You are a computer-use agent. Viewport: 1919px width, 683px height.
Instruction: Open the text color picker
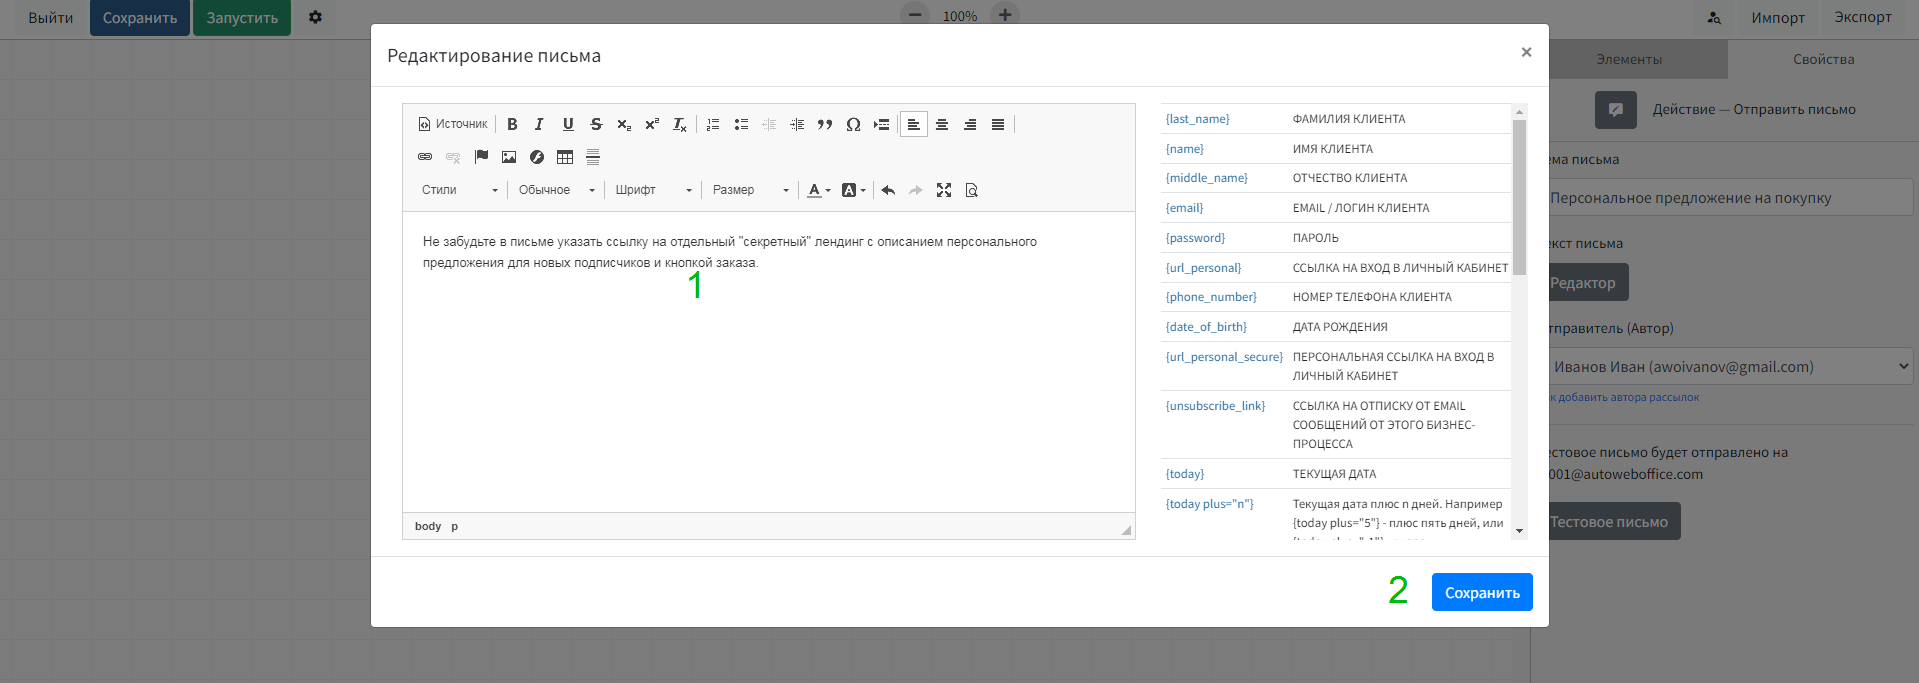point(818,190)
